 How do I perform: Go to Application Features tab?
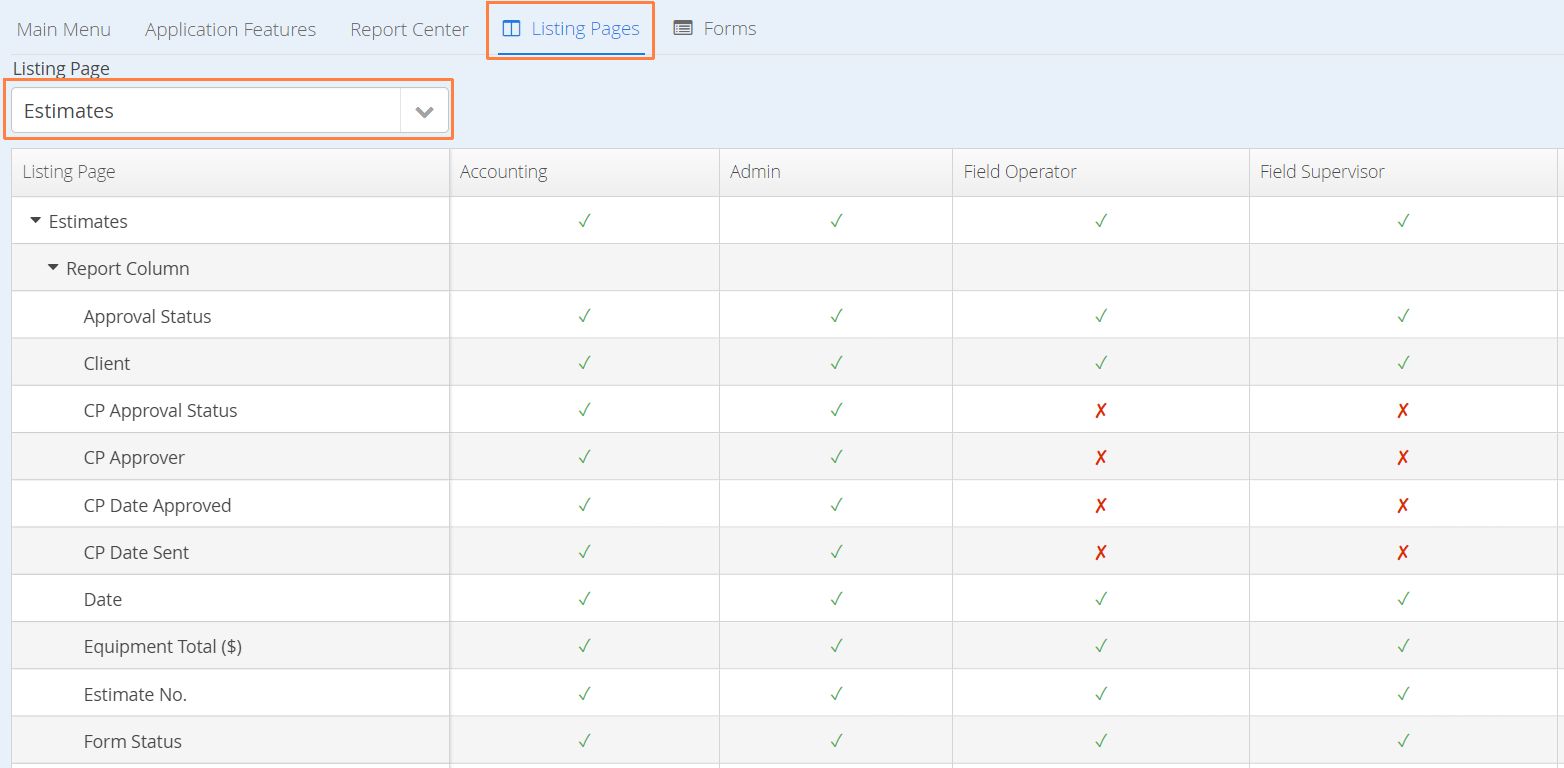(230, 30)
